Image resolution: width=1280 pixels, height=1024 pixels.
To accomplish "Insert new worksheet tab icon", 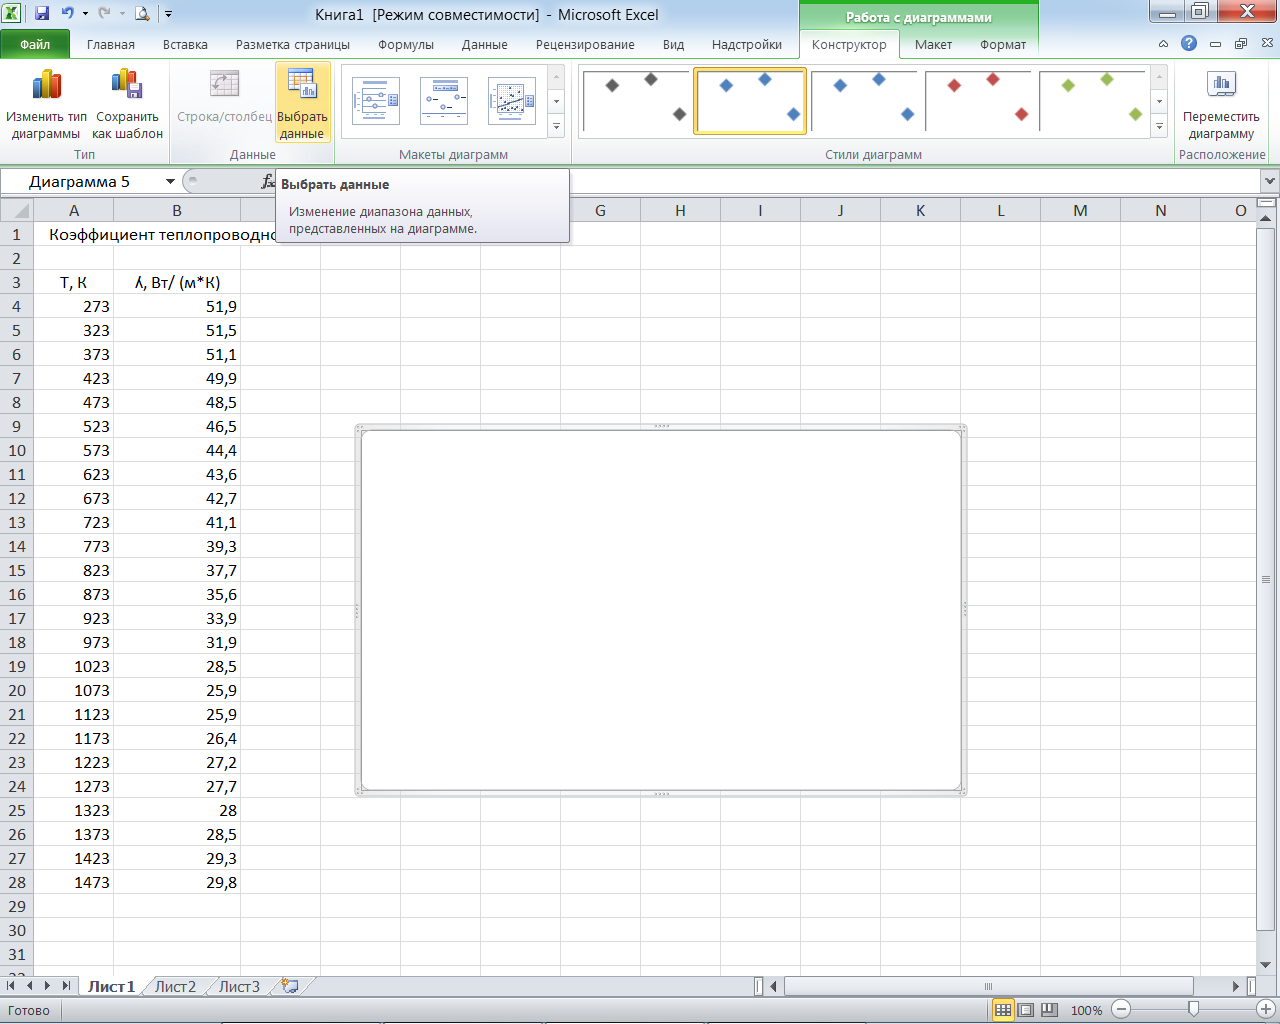I will tap(290, 986).
